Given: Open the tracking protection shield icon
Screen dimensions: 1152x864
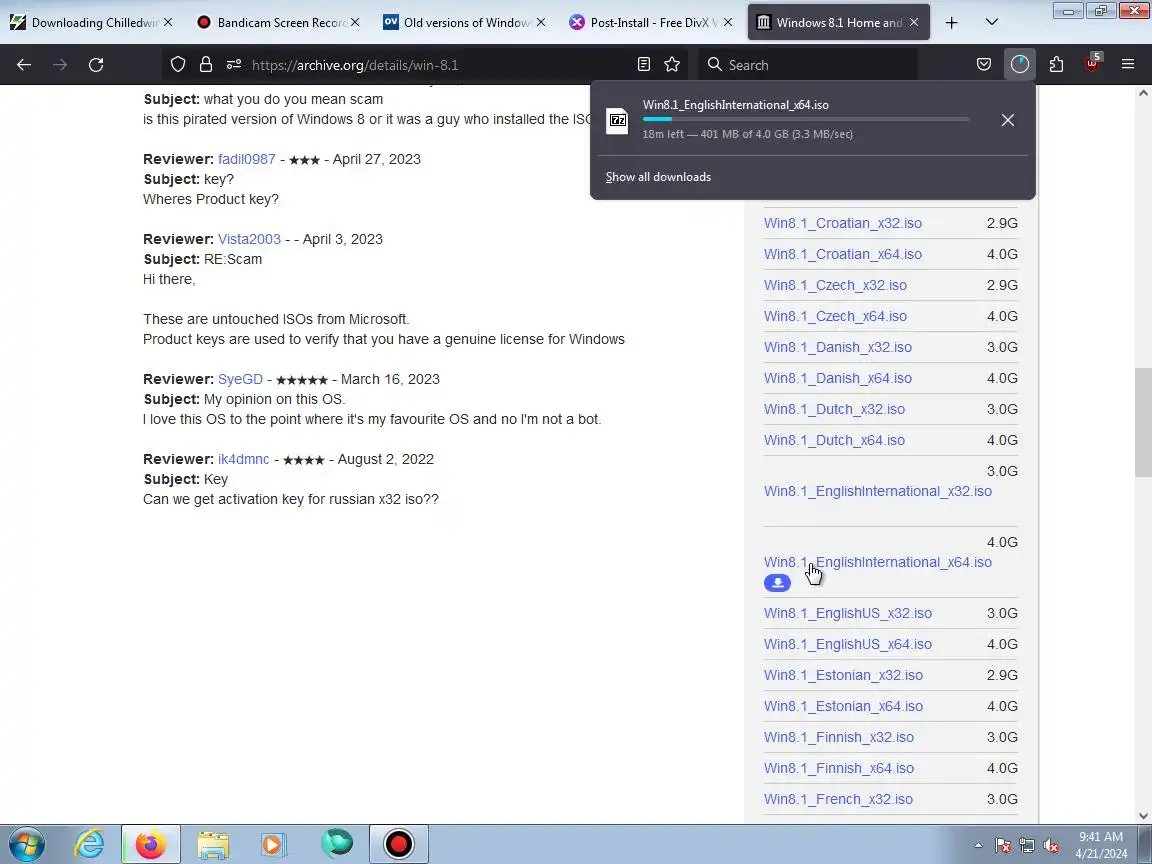Looking at the screenshot, I should tap(178, 65).
